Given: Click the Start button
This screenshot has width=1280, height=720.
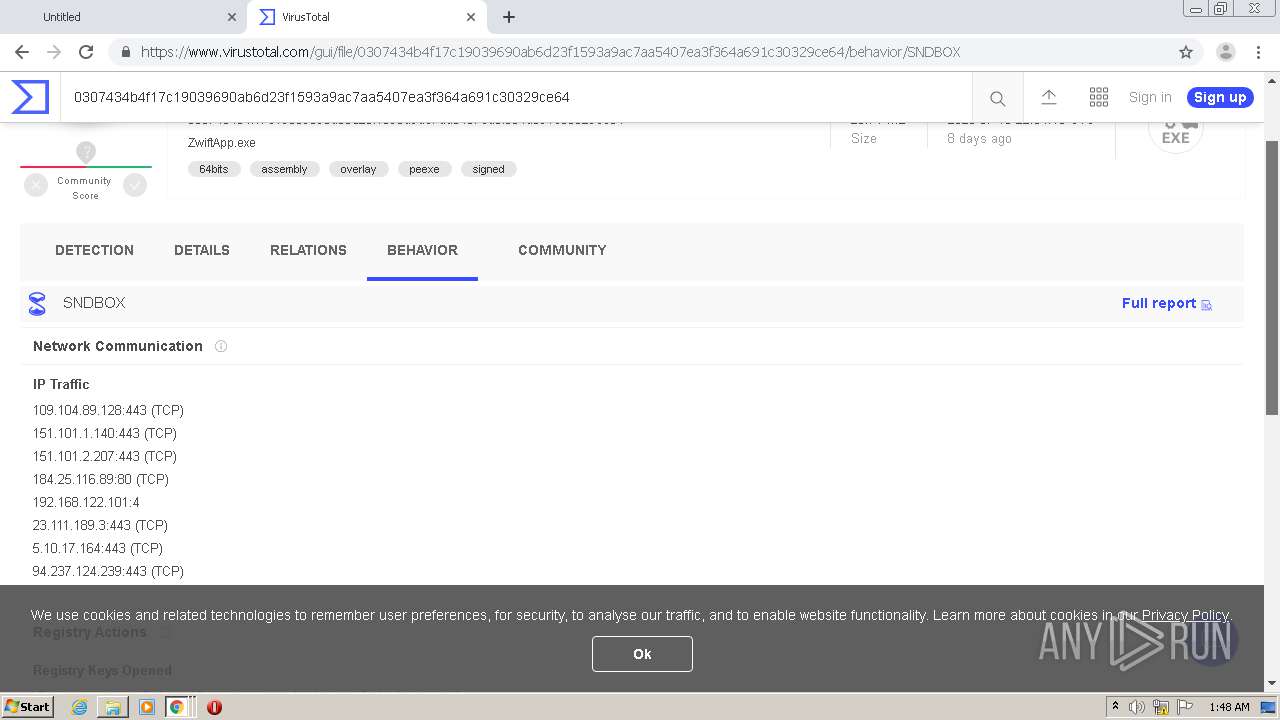Looking at the screenshot, I should tap(27, 707).
